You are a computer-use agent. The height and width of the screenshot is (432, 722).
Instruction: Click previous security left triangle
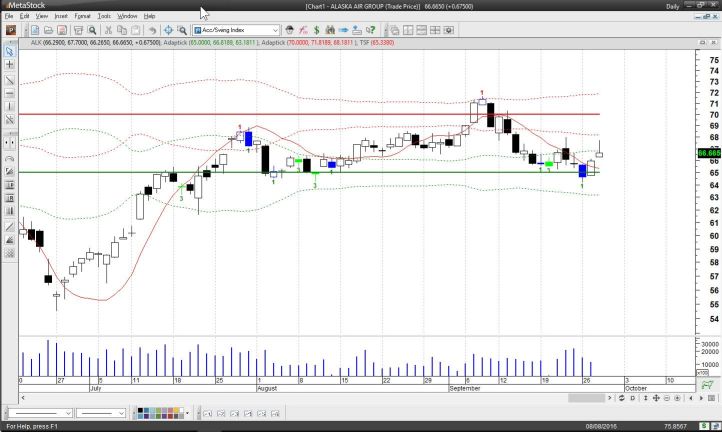(690, 398)
